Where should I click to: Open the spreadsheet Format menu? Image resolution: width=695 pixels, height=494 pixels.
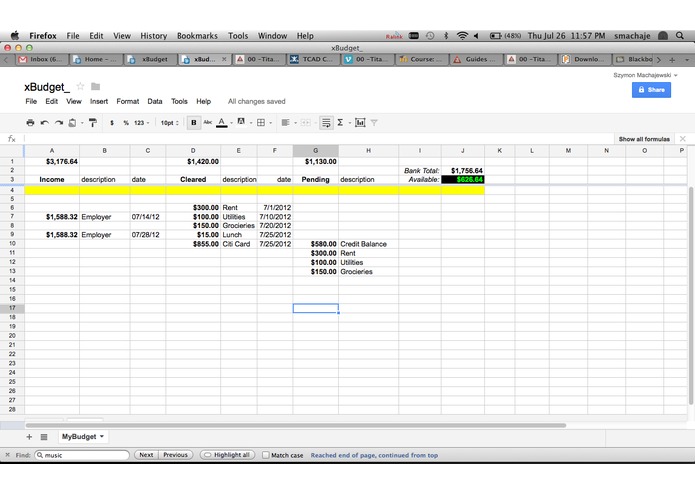pos(128,101)
